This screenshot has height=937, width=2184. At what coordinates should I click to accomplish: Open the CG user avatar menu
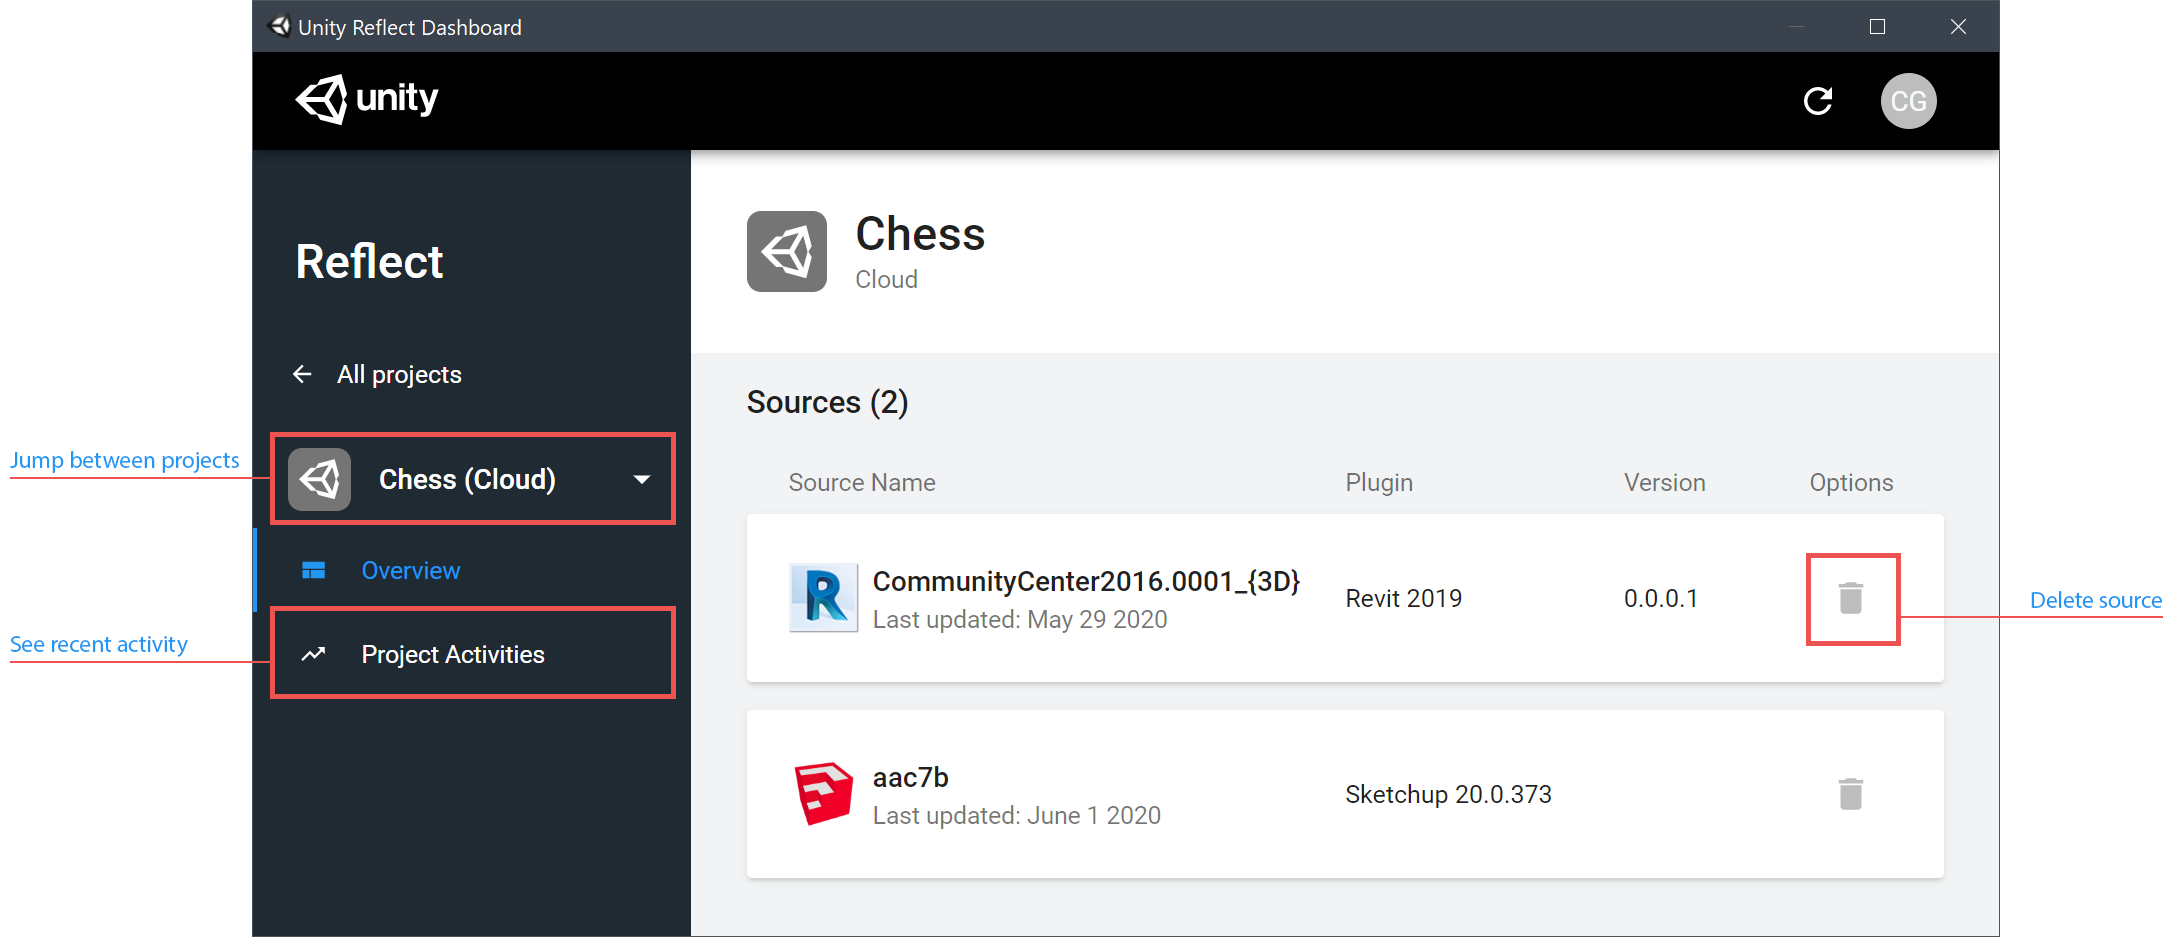[x=1908, y=101]
